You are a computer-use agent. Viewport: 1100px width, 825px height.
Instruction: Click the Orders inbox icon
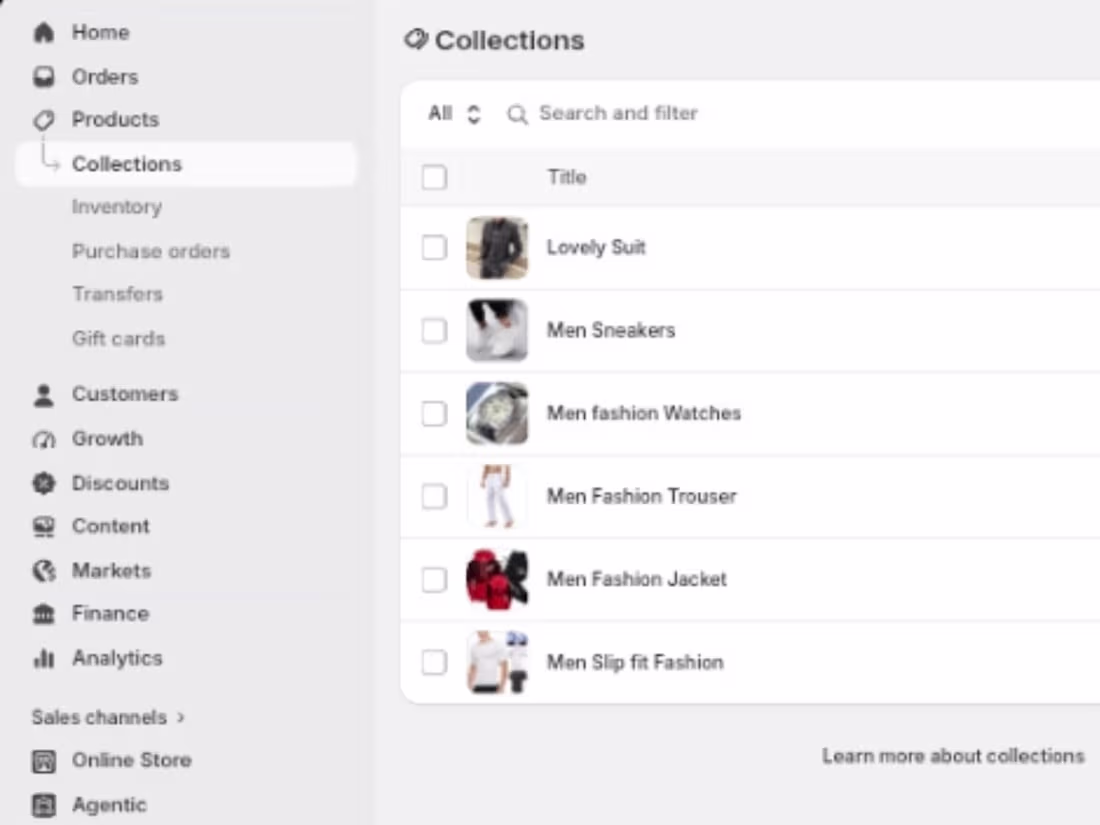click(x=43, y=76)
